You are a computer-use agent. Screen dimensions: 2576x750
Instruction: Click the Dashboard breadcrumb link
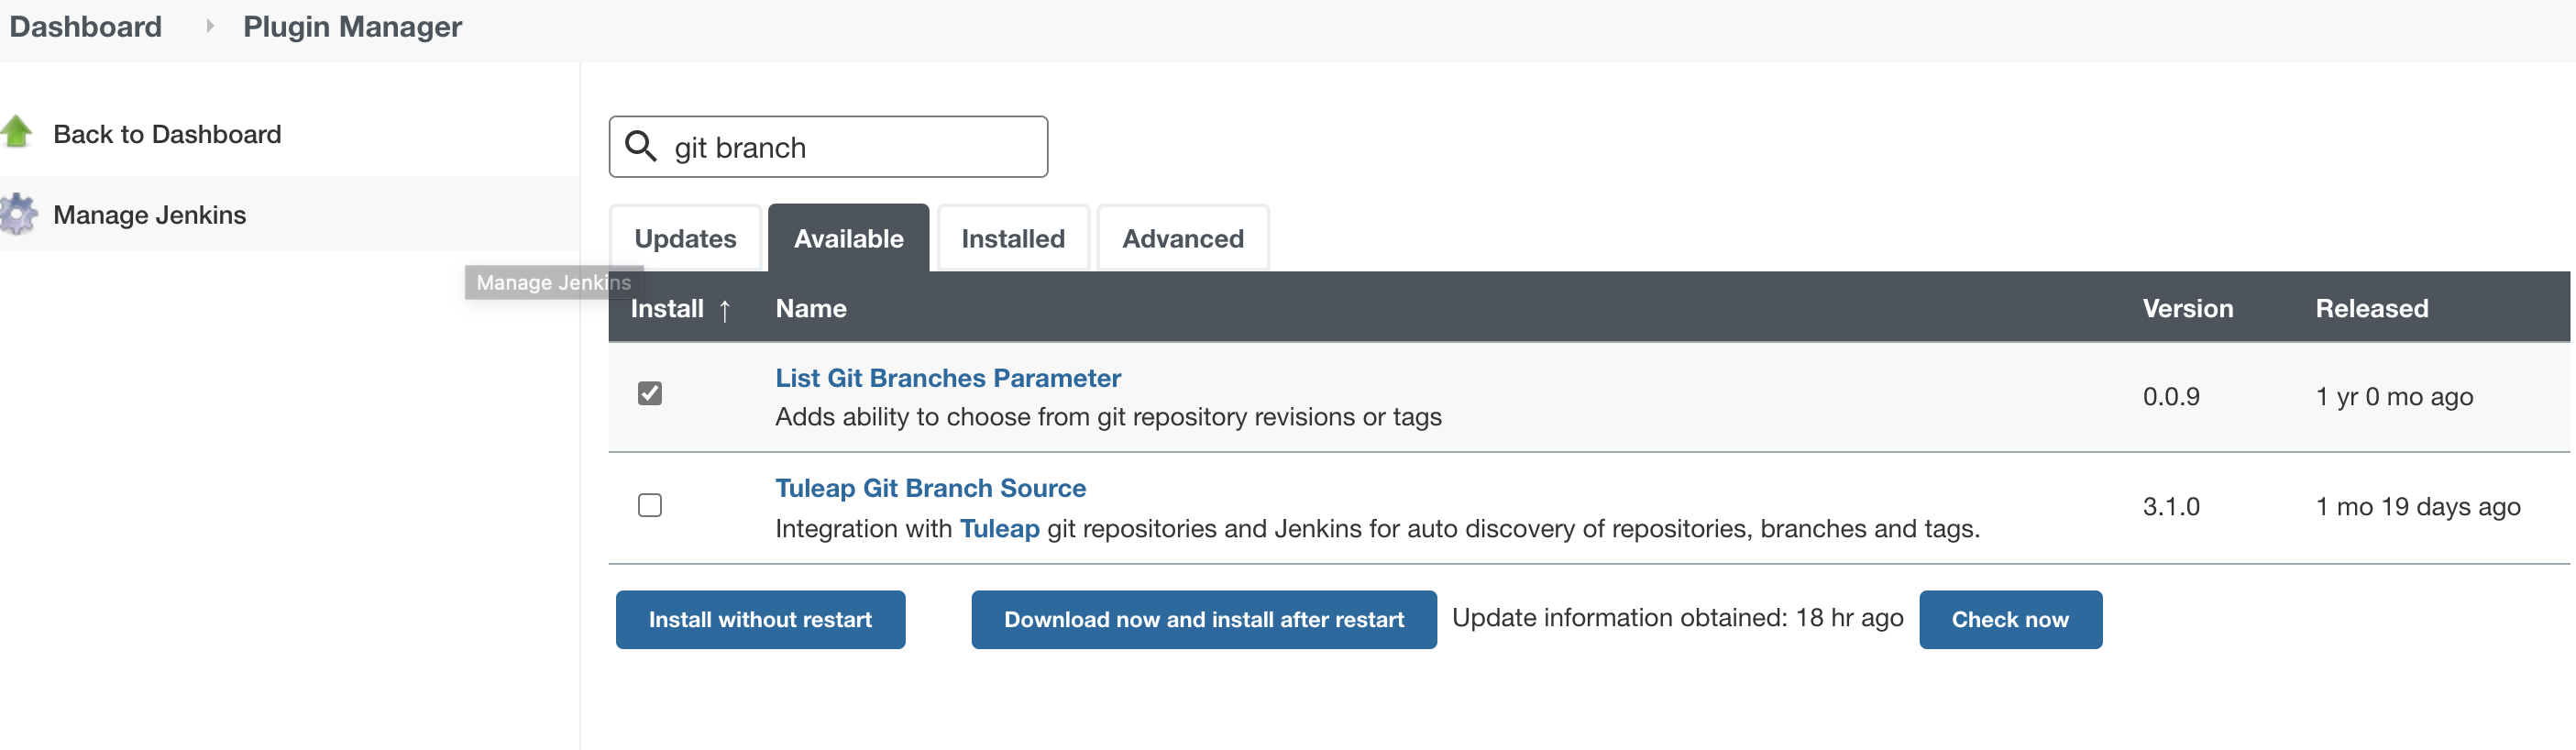(x=85, y=26)
